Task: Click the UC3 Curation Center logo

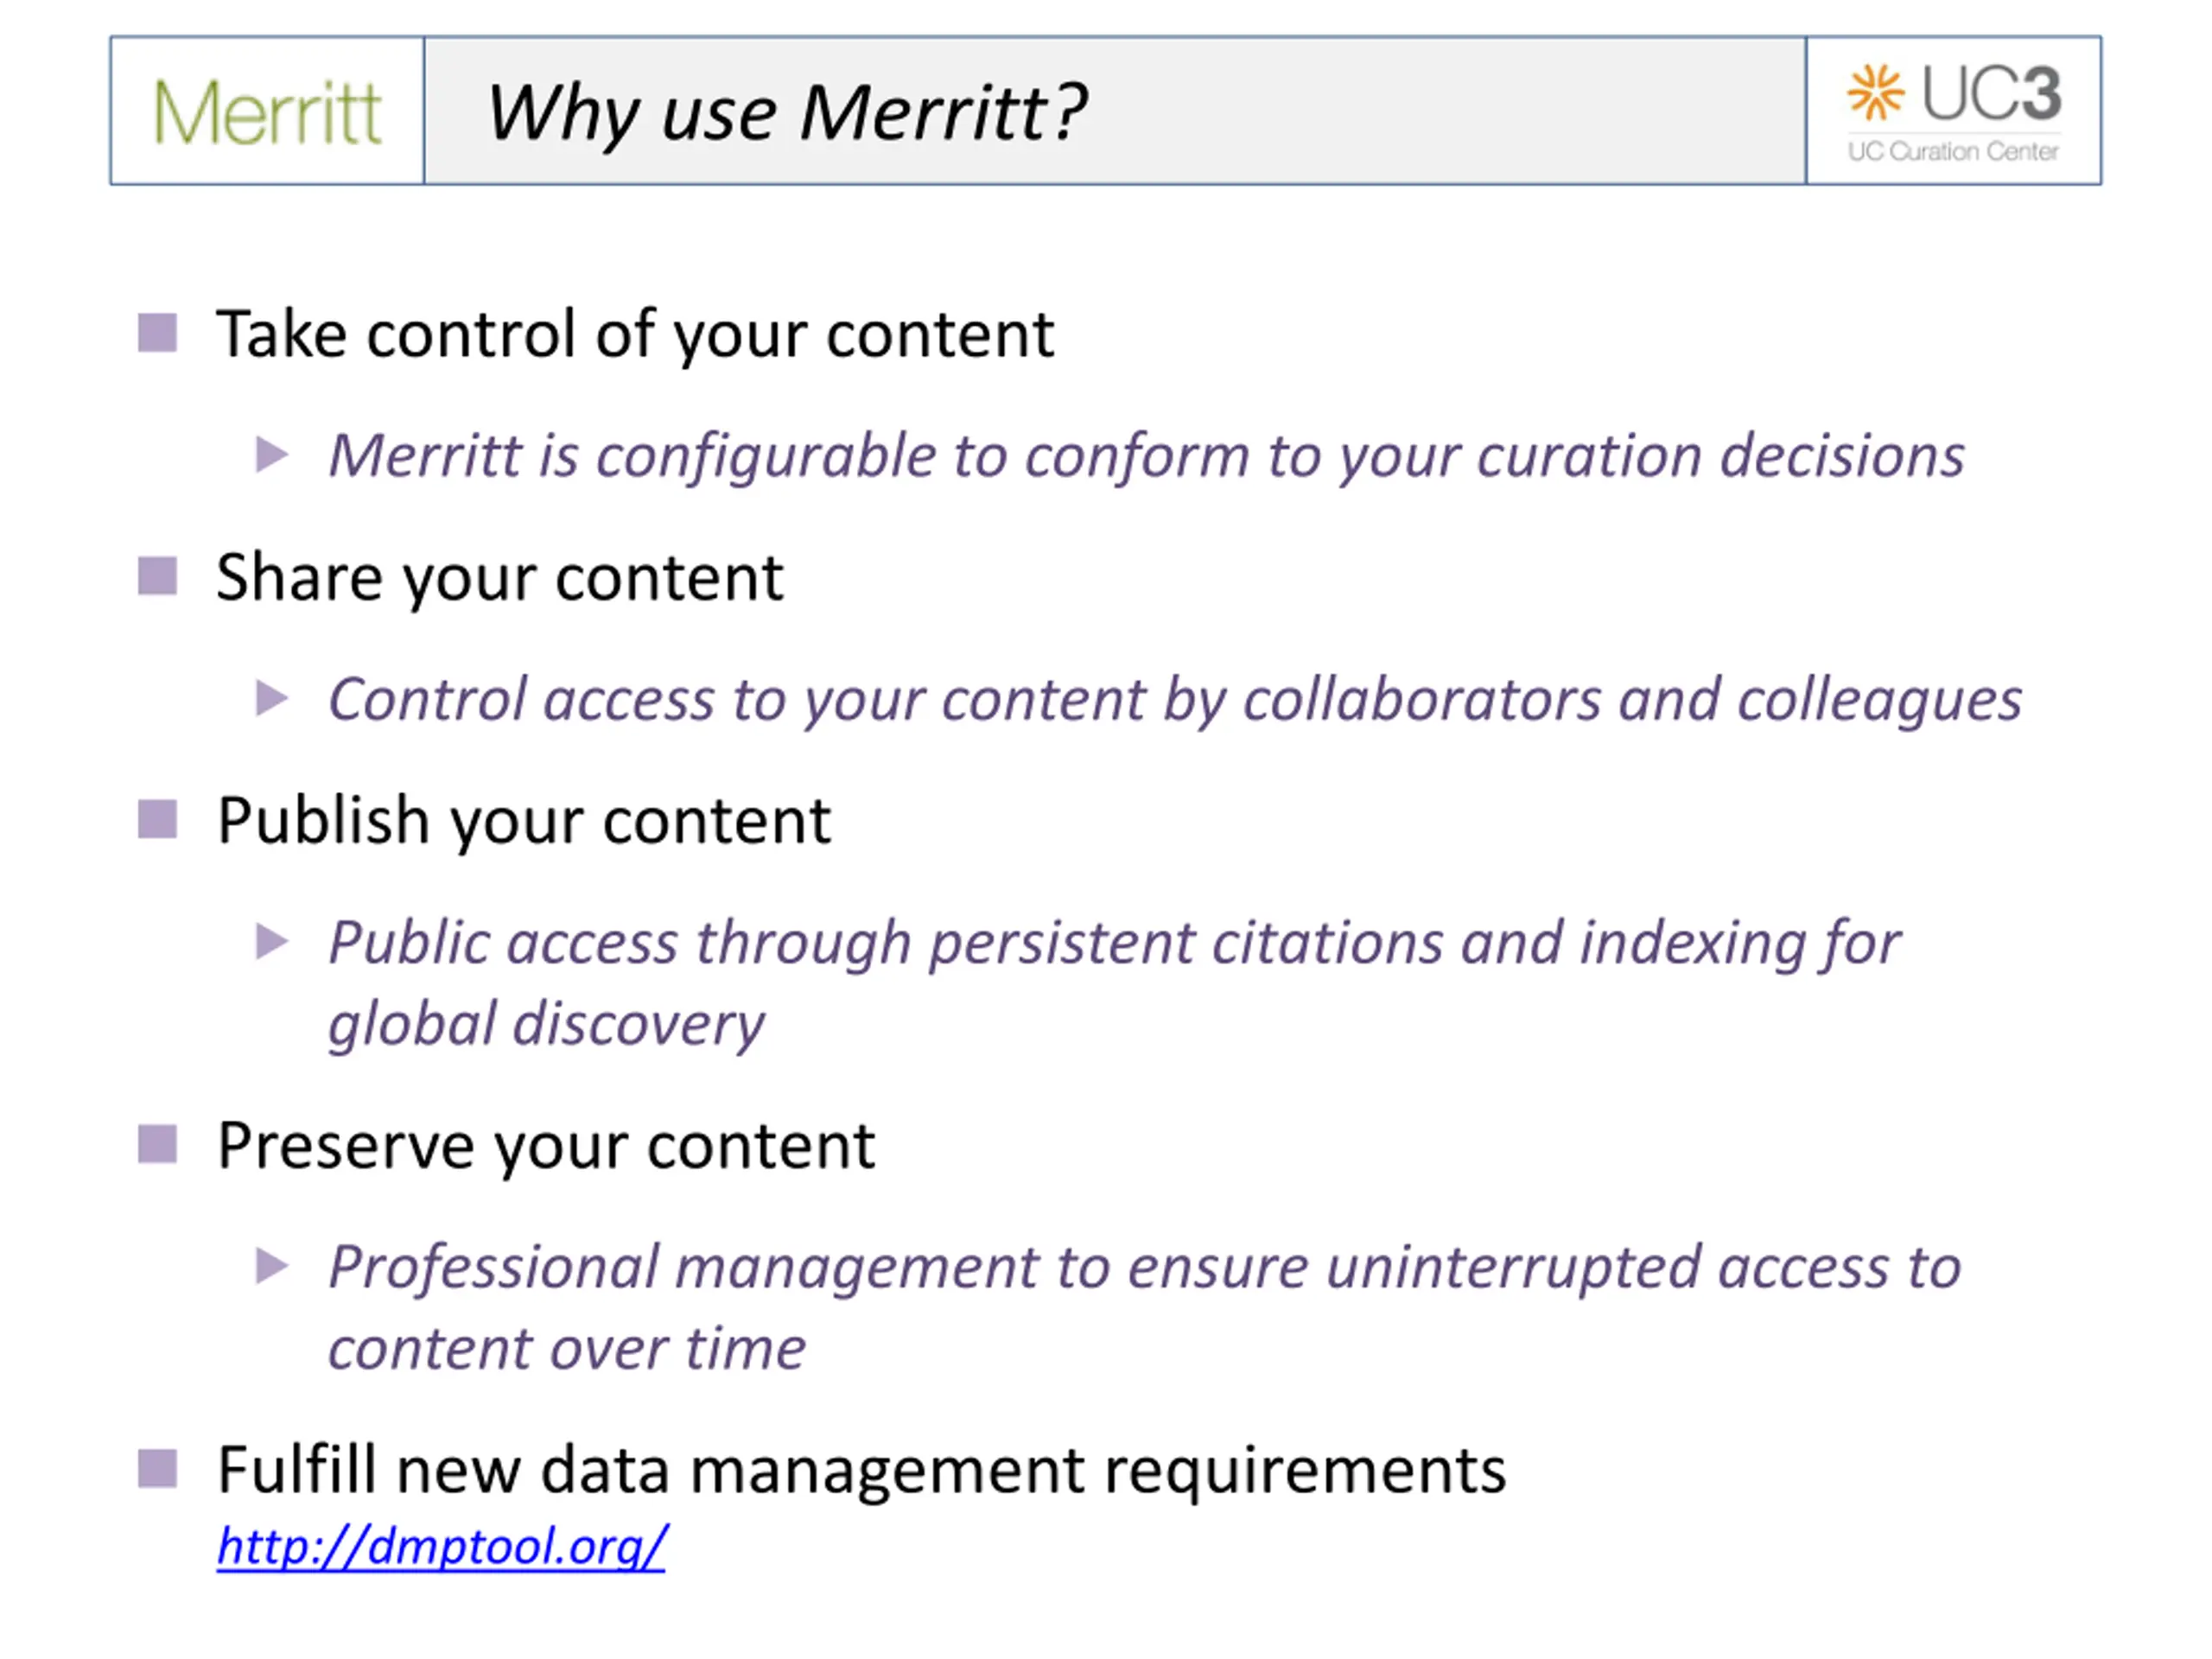Action: [x=1953, y=112]
